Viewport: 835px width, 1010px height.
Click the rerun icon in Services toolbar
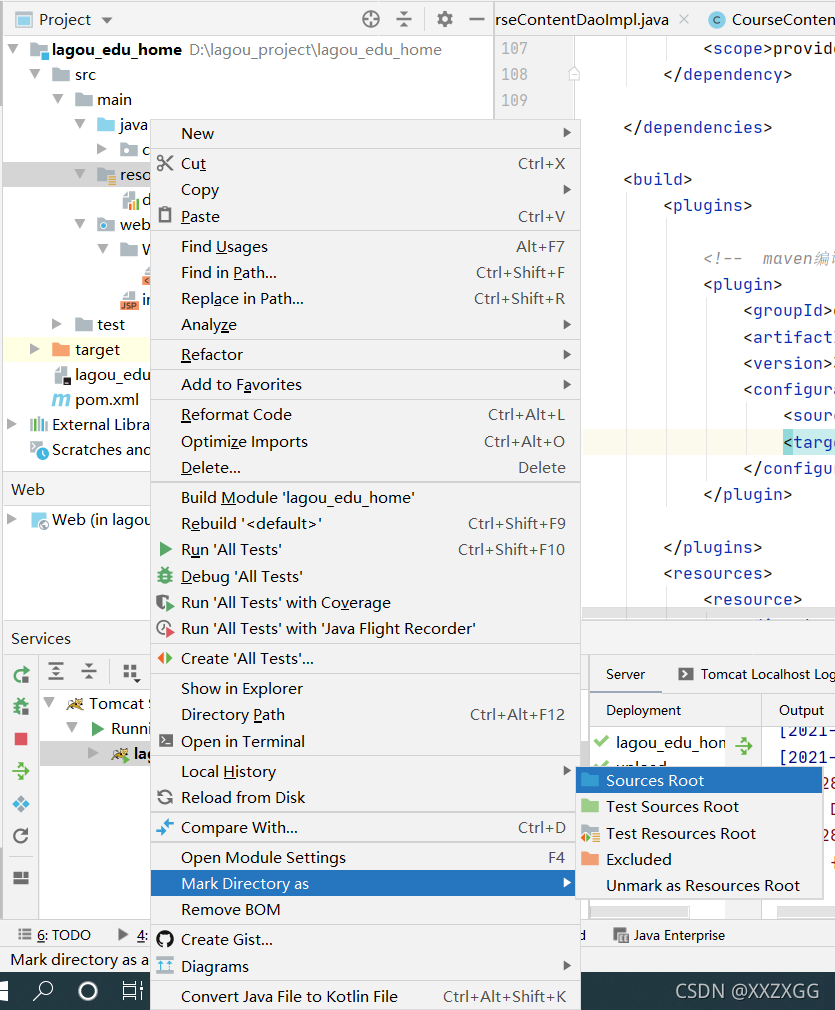[21, 674]
